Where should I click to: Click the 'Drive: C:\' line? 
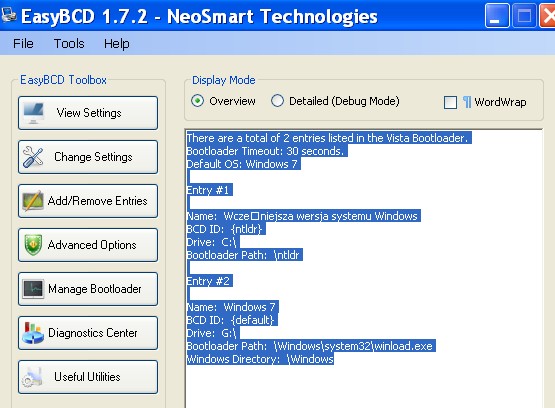click(x=213, y=242)
